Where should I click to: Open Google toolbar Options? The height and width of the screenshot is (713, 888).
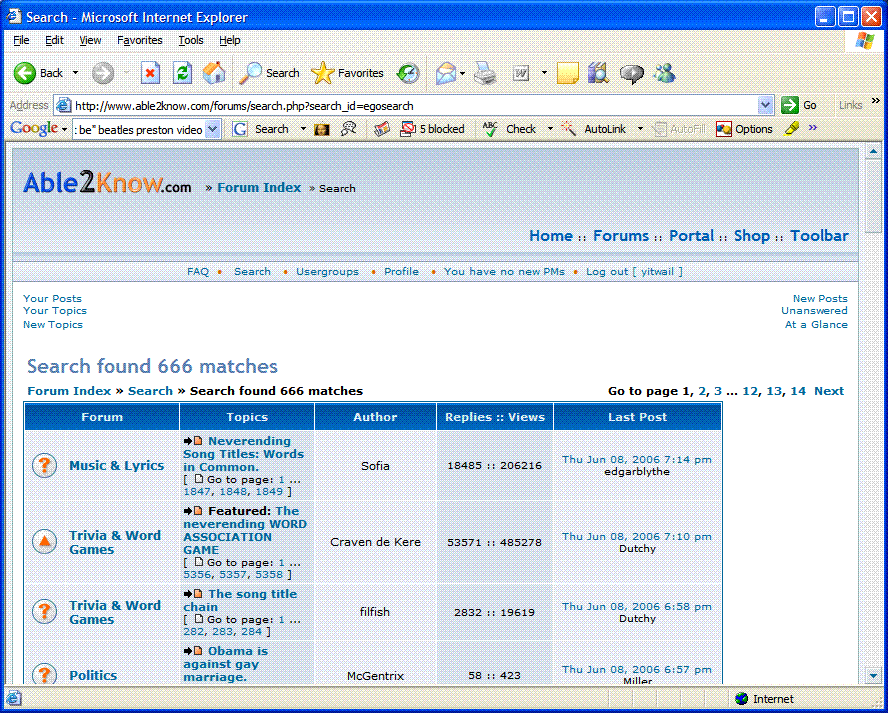click(744, 129)
